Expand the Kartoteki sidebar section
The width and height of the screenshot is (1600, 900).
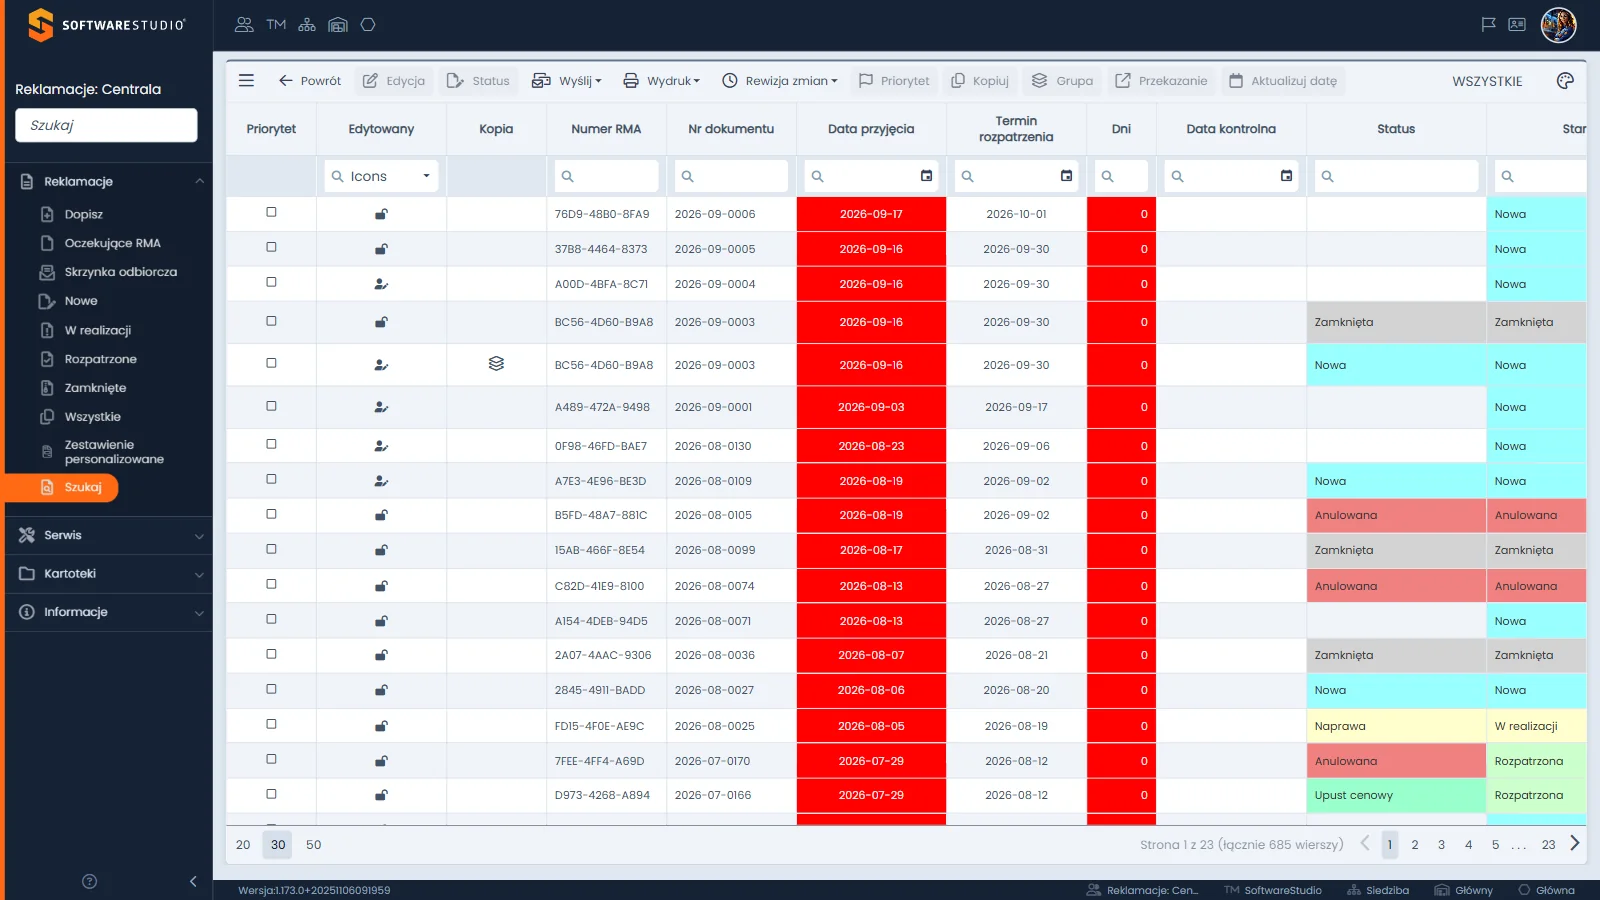pos(109,574)
